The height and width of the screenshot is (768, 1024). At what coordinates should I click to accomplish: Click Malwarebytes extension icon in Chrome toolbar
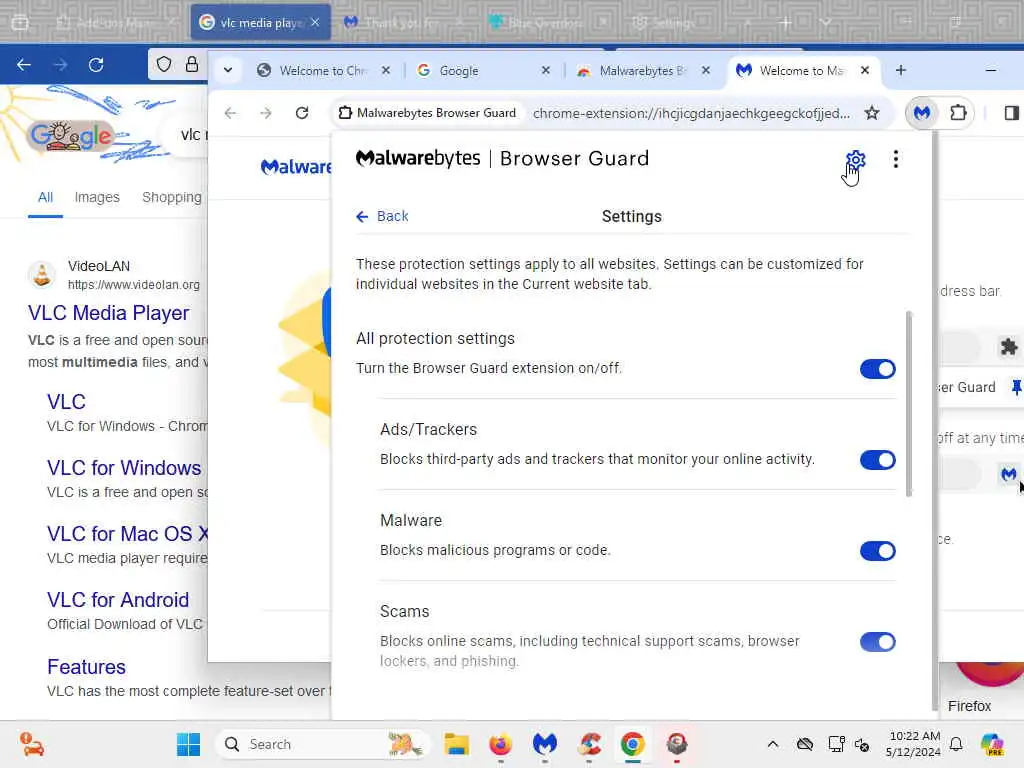click(921, 113)
